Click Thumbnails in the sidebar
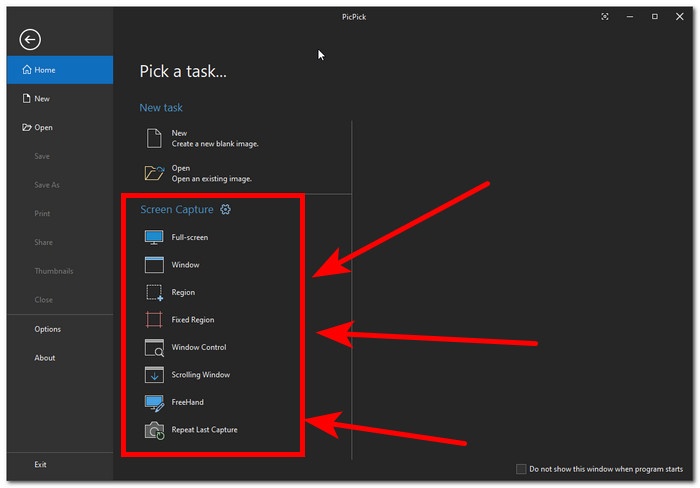The height and width of the screenshot is (488, 700). tap(54, 271)
